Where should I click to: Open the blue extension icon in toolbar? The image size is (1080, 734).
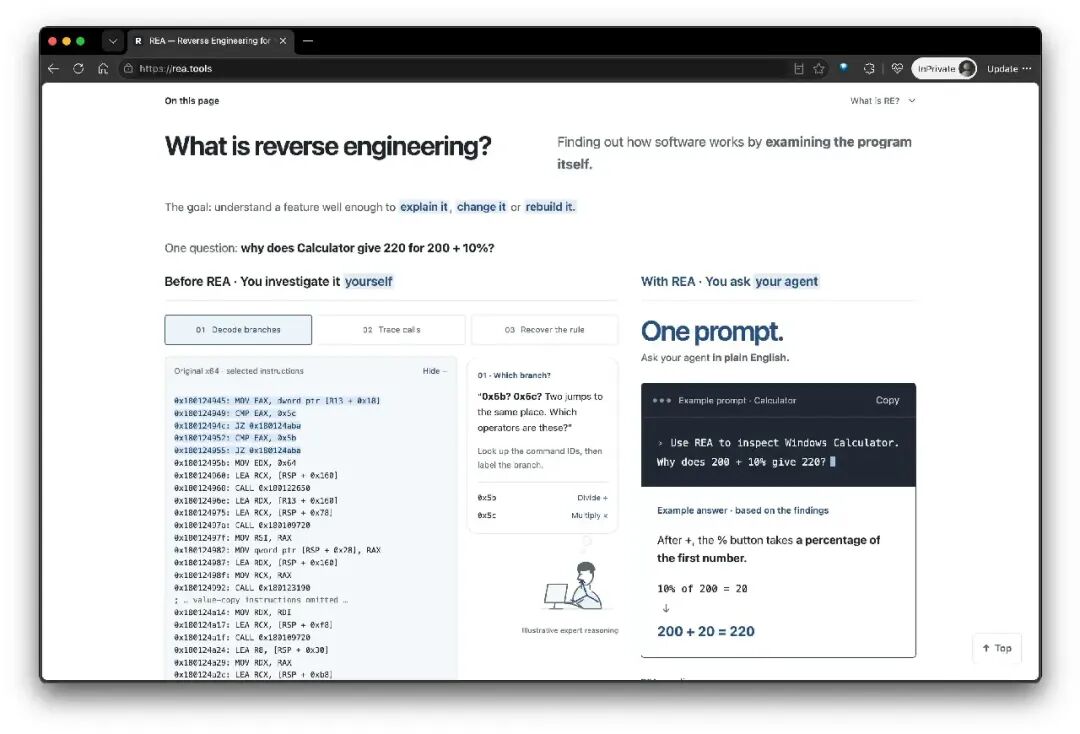(x=844, y=67)
